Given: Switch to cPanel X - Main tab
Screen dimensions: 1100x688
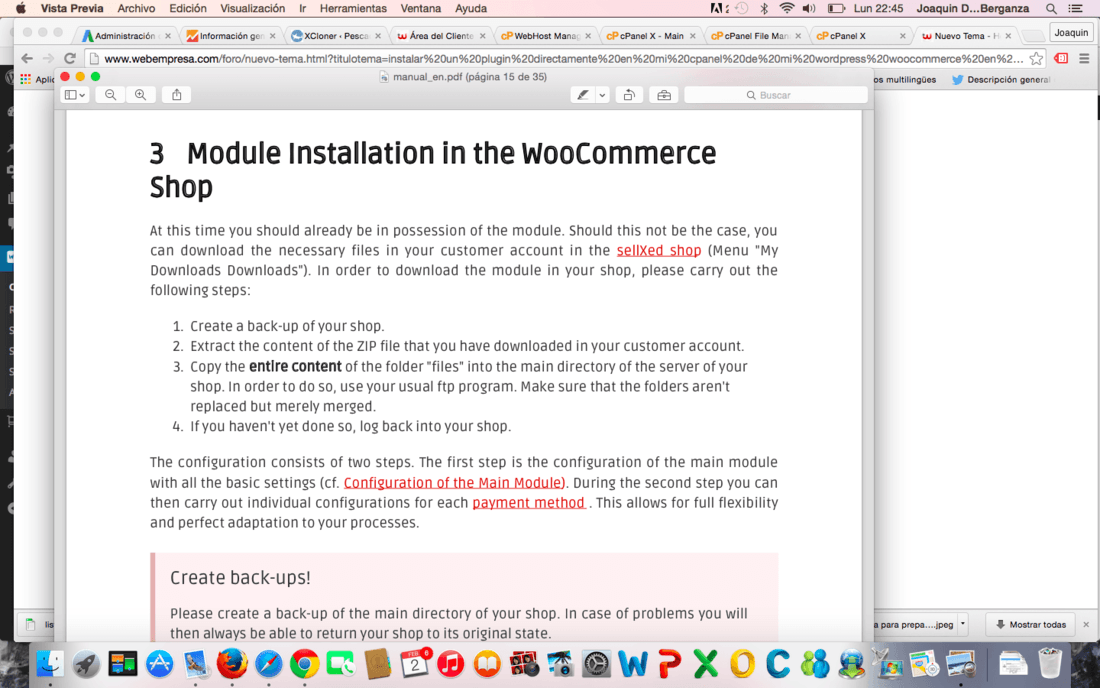Looking at the screenshot, I should 651,36.
